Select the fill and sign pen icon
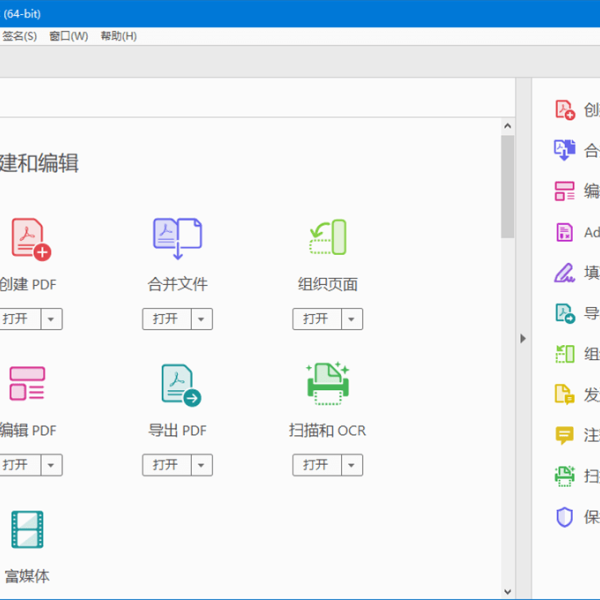The image size is (600, 600). point(565,272)
